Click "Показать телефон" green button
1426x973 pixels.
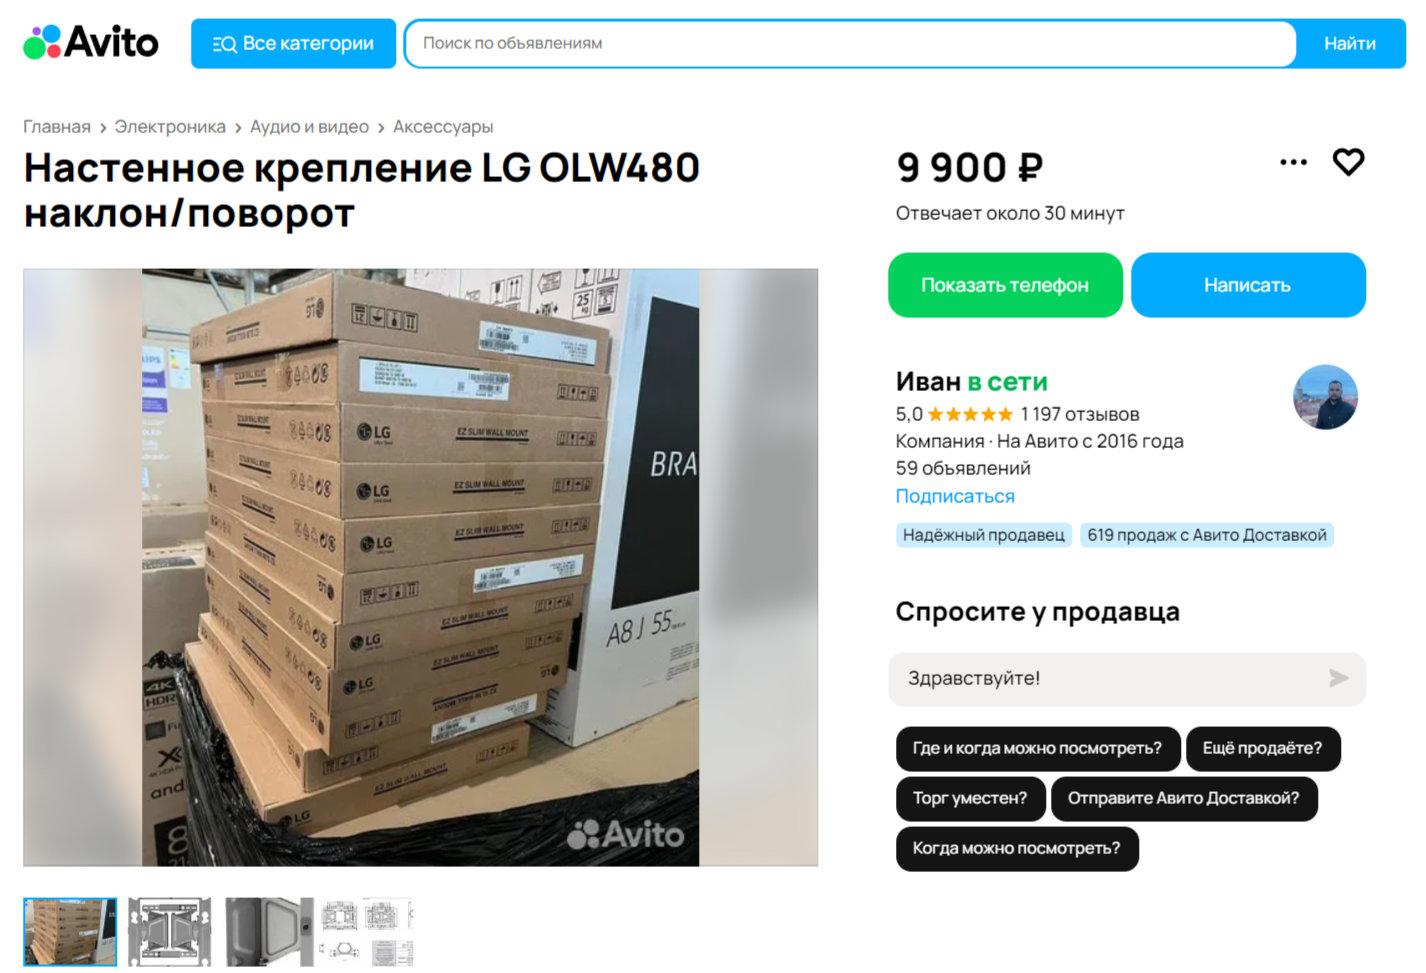tap(1005, 285)
